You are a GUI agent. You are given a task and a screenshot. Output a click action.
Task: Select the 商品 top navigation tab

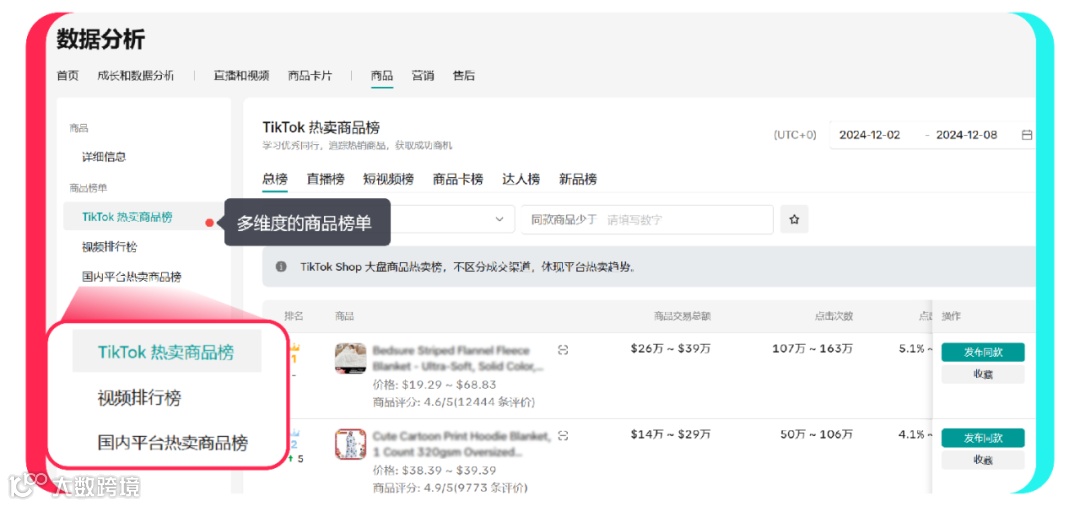tap(382, 76)
